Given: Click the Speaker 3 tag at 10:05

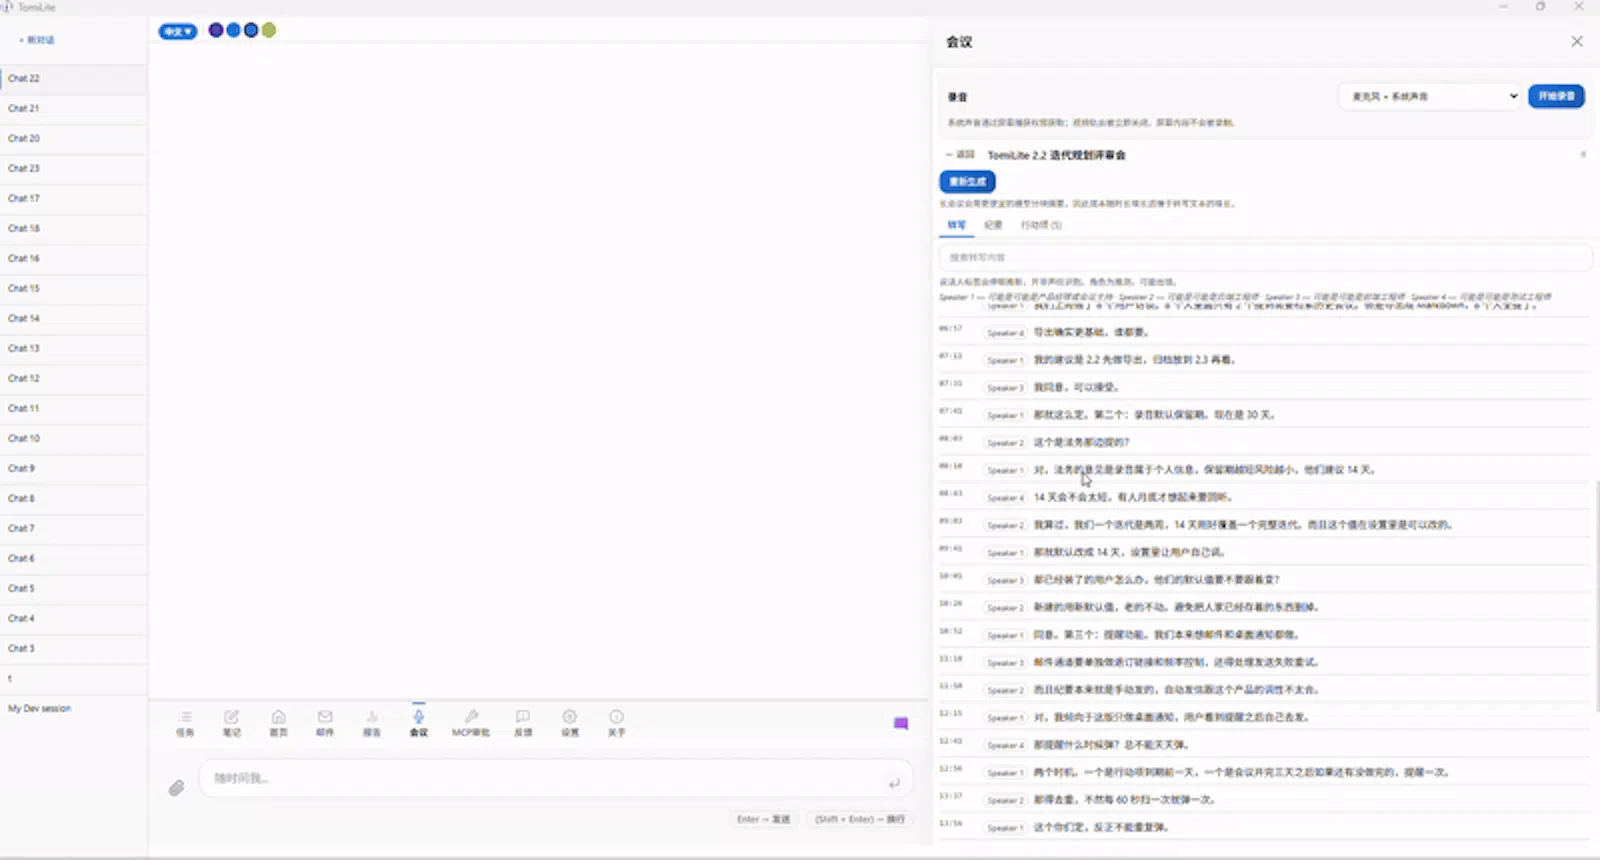Looking at the screenshot, I should (1005, 580).
